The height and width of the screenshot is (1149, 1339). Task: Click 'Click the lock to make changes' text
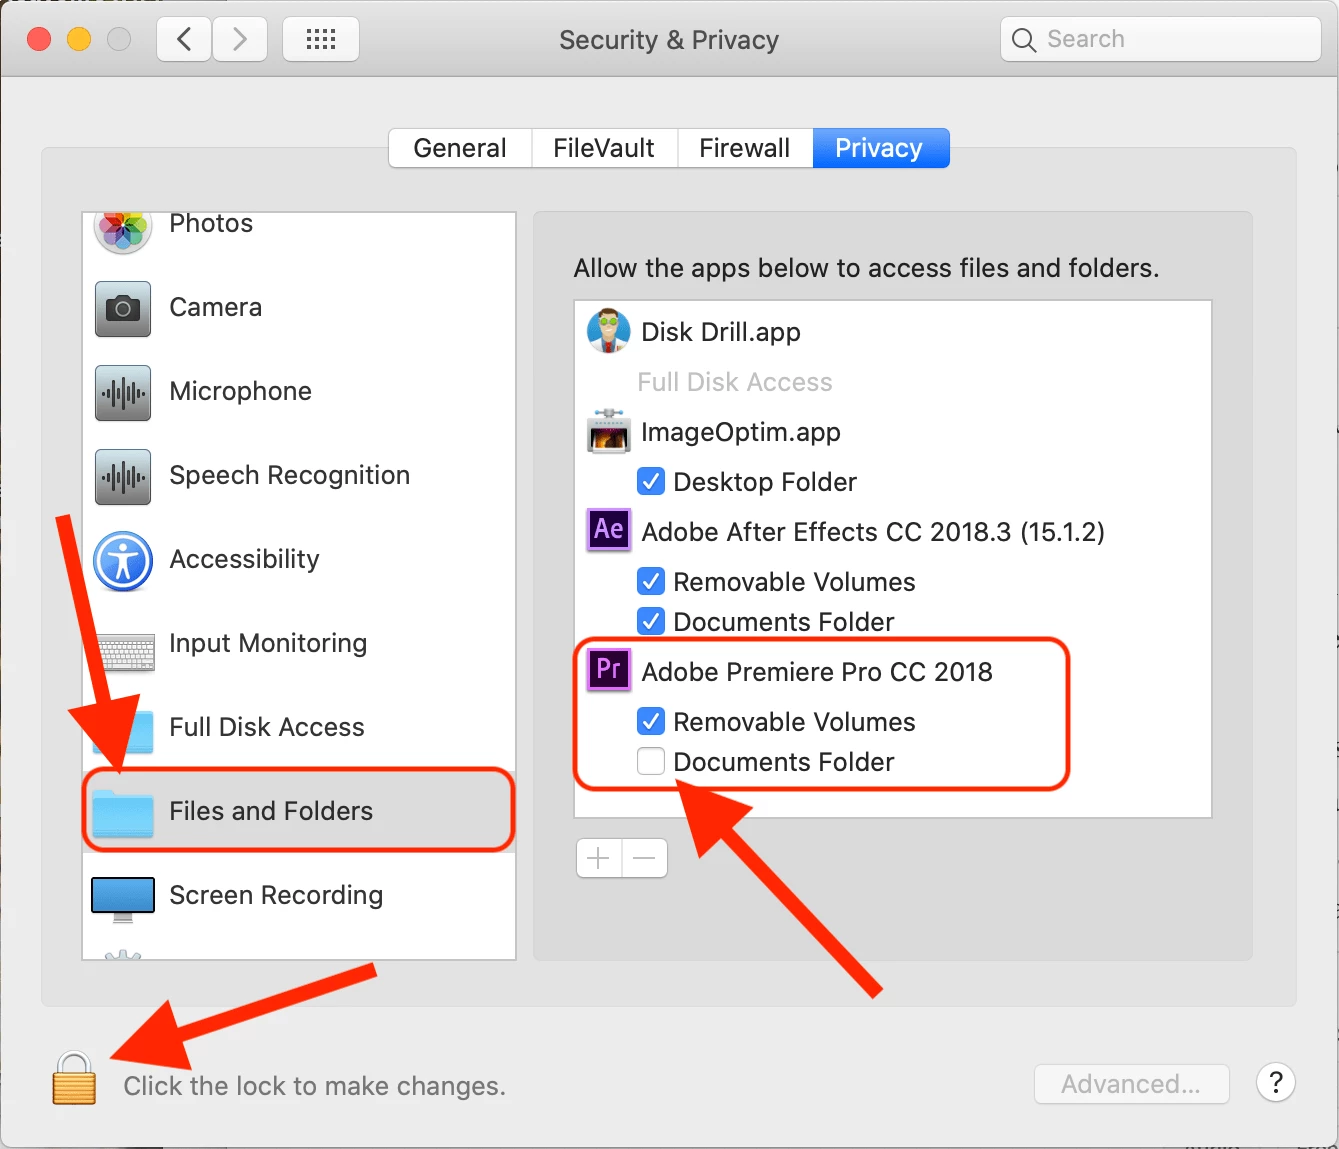(315, 1086)
